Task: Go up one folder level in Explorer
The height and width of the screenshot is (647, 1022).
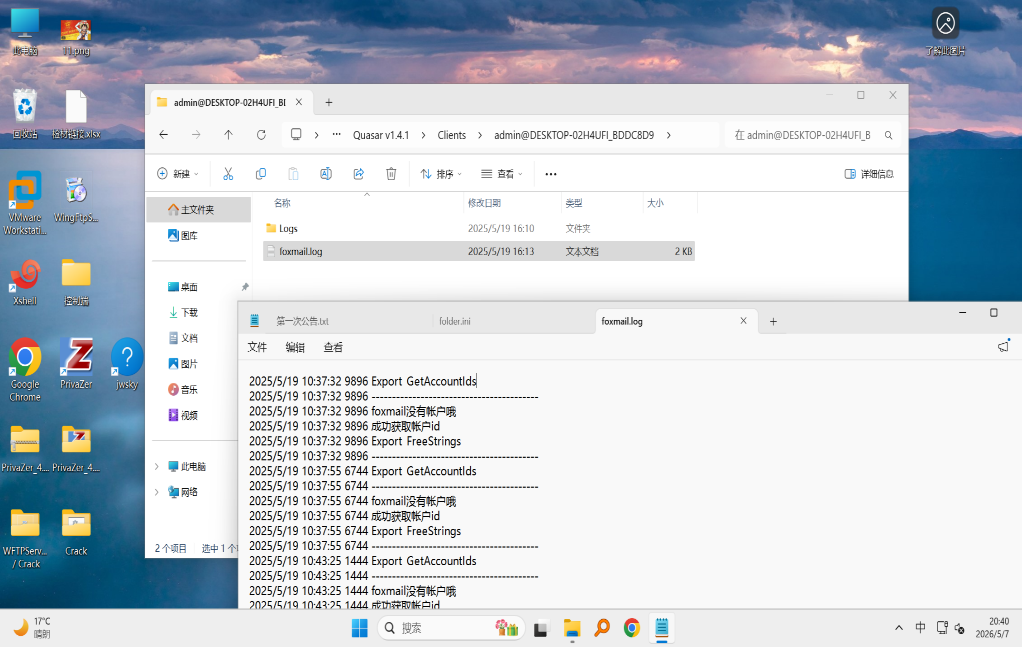Action: coord(228,135)
